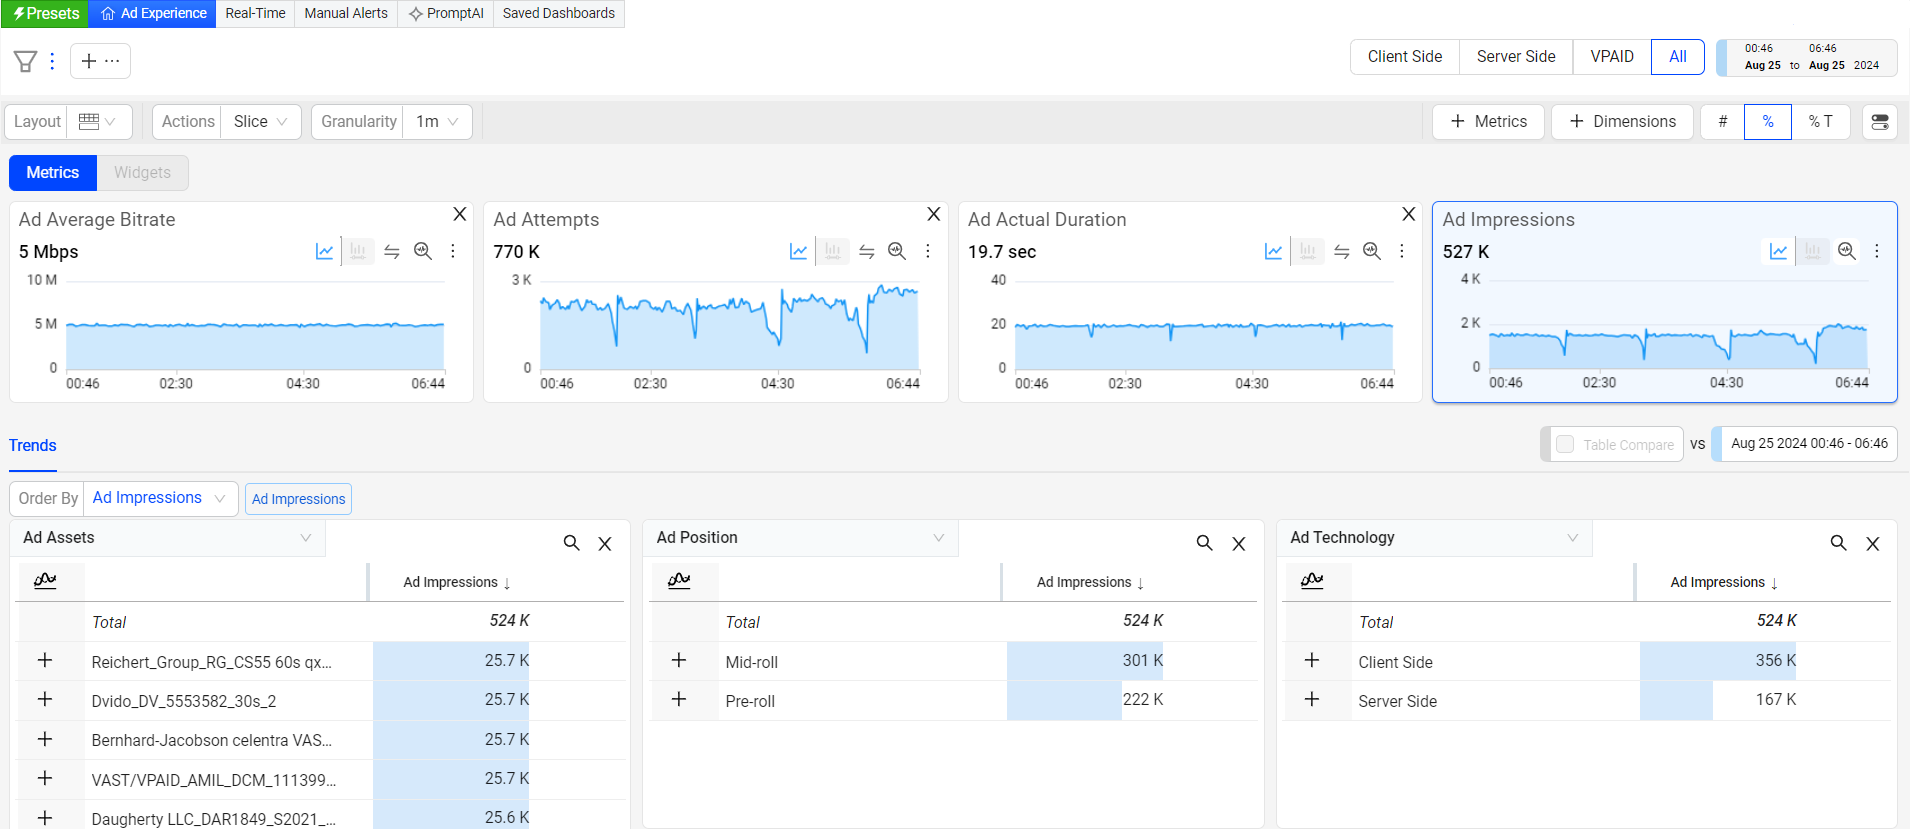Image resolution: width=1910 pixels, height=829 pixels.
Task: Enable the Table Compare checkbox
Action: pyautogui.click(x=1565, y=444)
